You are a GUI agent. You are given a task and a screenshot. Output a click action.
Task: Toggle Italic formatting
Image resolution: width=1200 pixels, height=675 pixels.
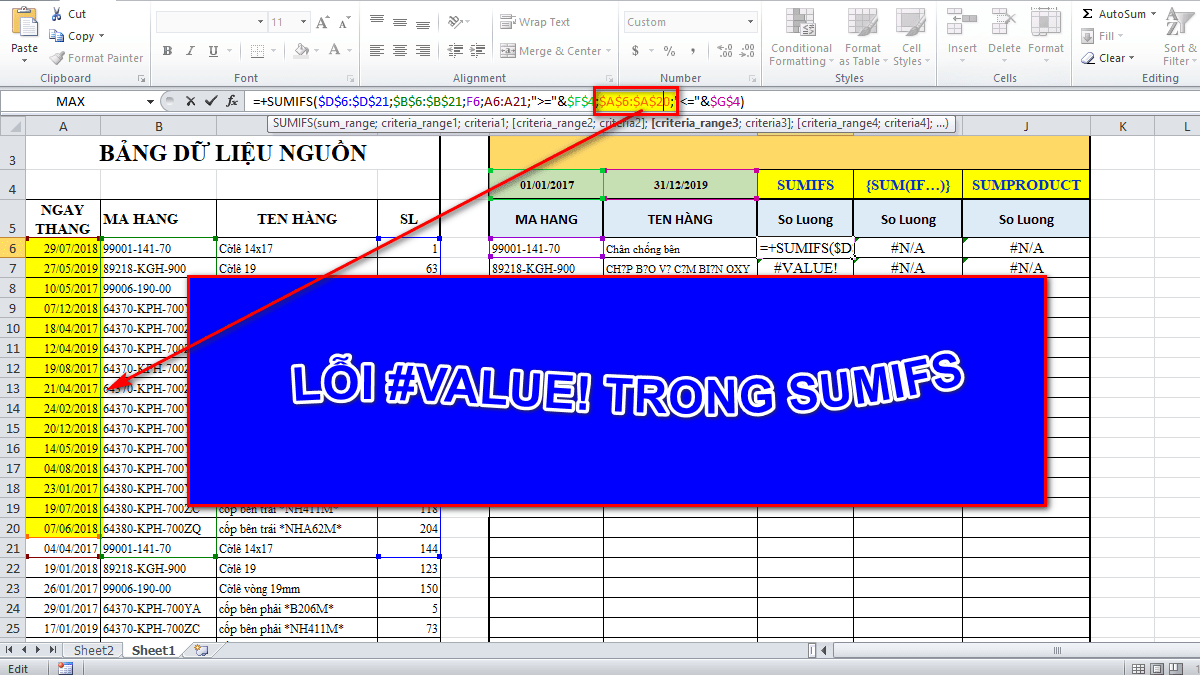[190, 51]
